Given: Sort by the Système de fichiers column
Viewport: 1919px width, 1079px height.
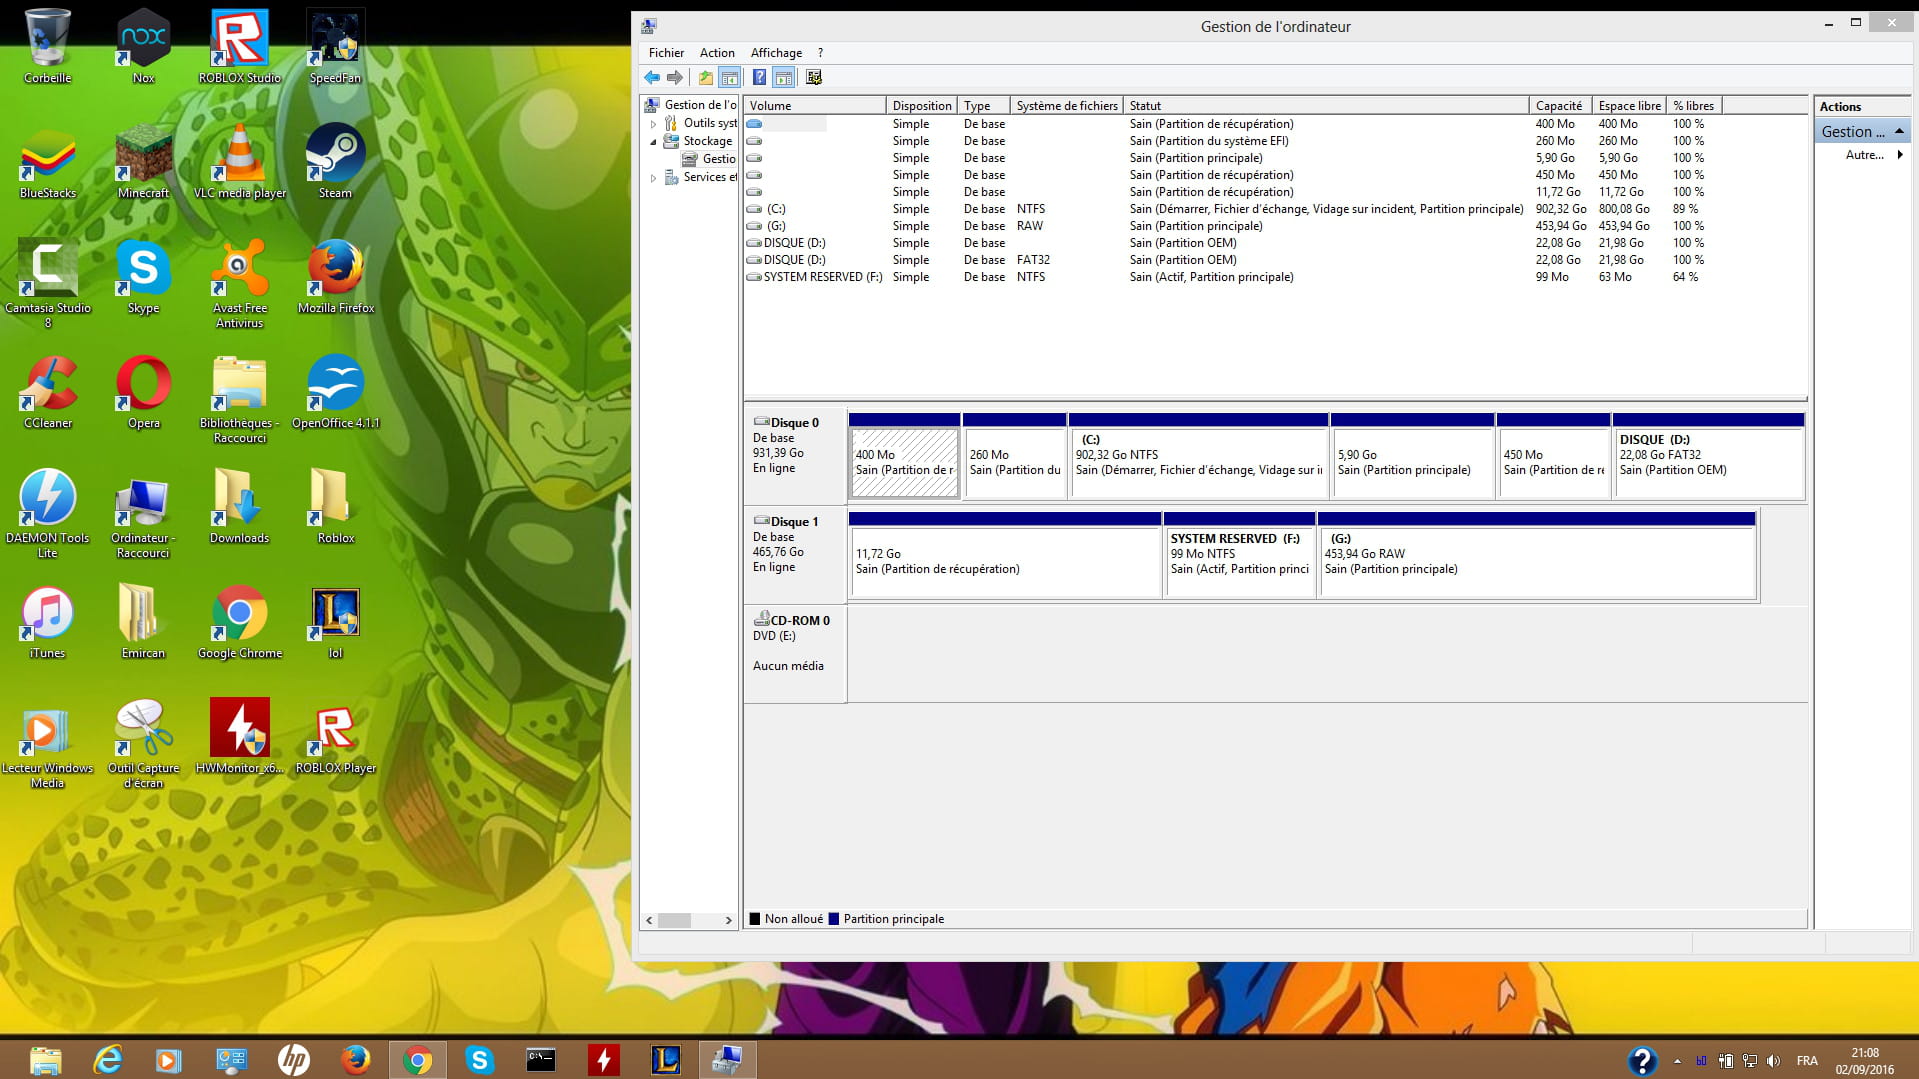Looking at the screenshot, I should coord(1066,106).
